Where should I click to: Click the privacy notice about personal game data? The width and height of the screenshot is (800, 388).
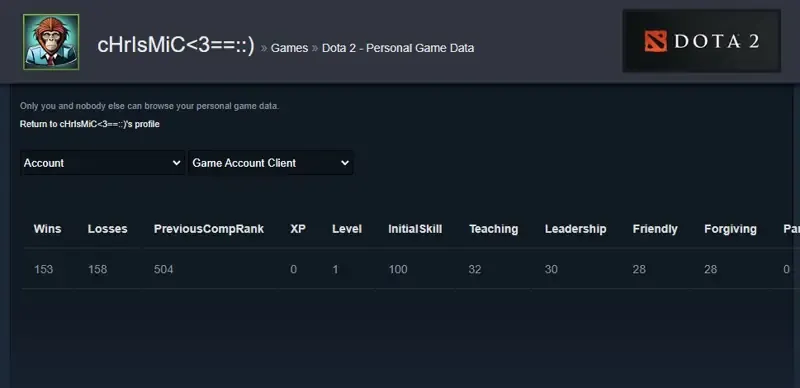(149, 106)
